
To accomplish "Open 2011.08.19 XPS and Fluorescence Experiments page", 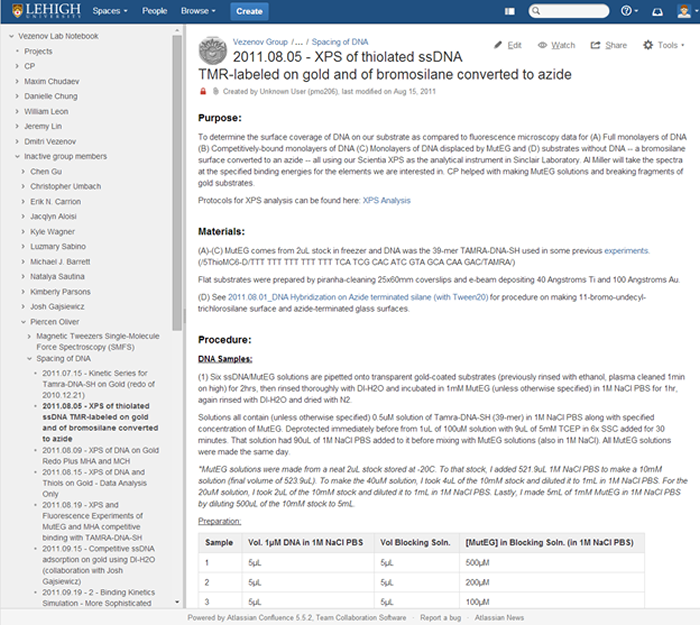I will (92, 521).
